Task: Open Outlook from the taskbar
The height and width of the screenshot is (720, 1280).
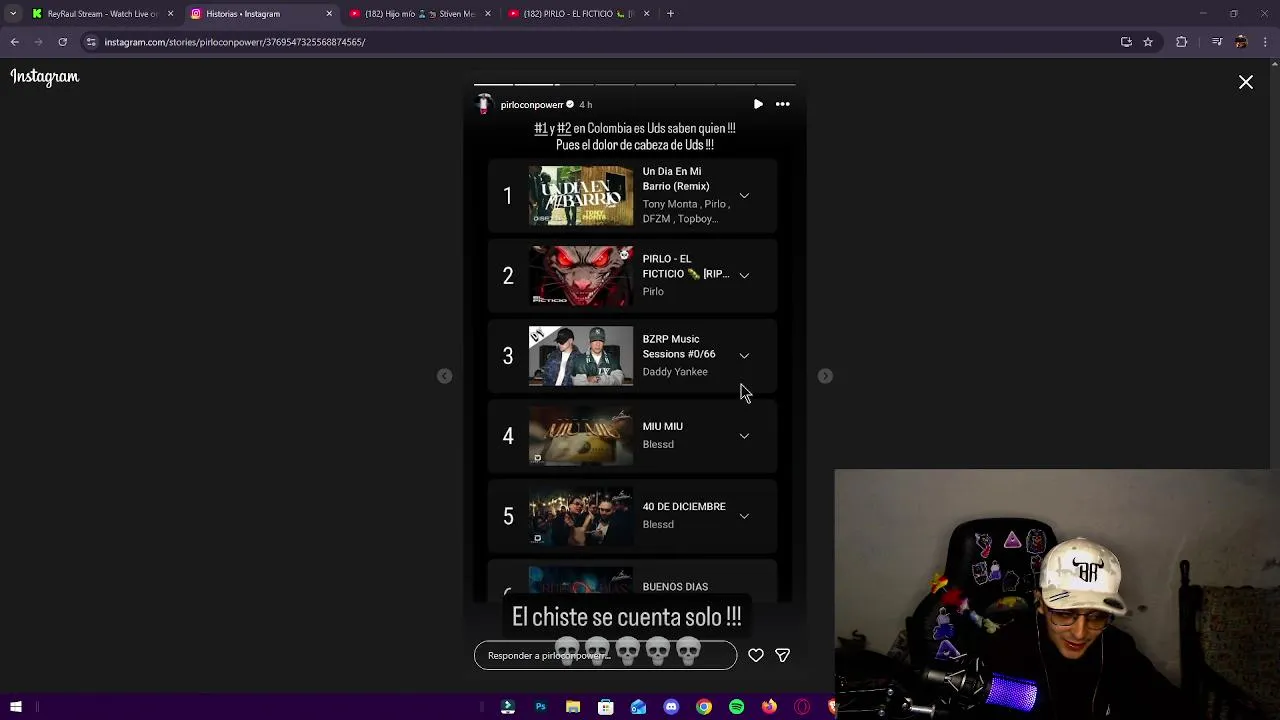Action: click(638, 707)
